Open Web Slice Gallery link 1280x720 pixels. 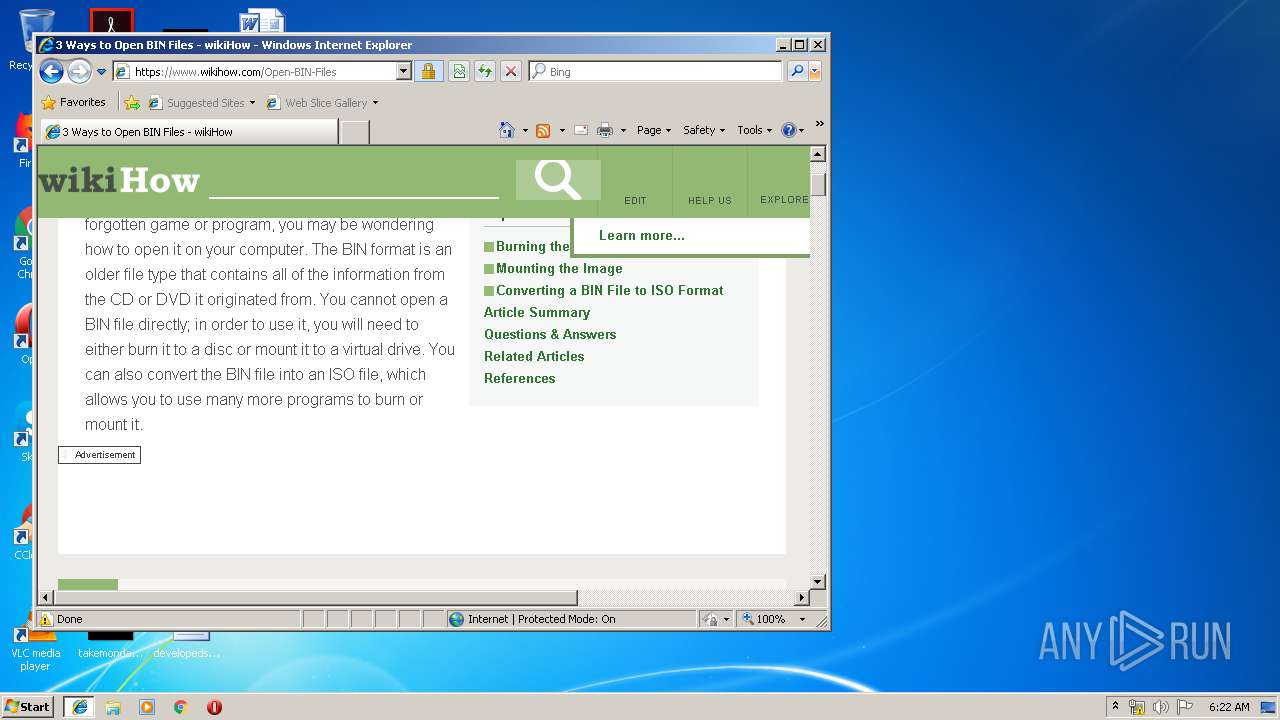[317, 102]
